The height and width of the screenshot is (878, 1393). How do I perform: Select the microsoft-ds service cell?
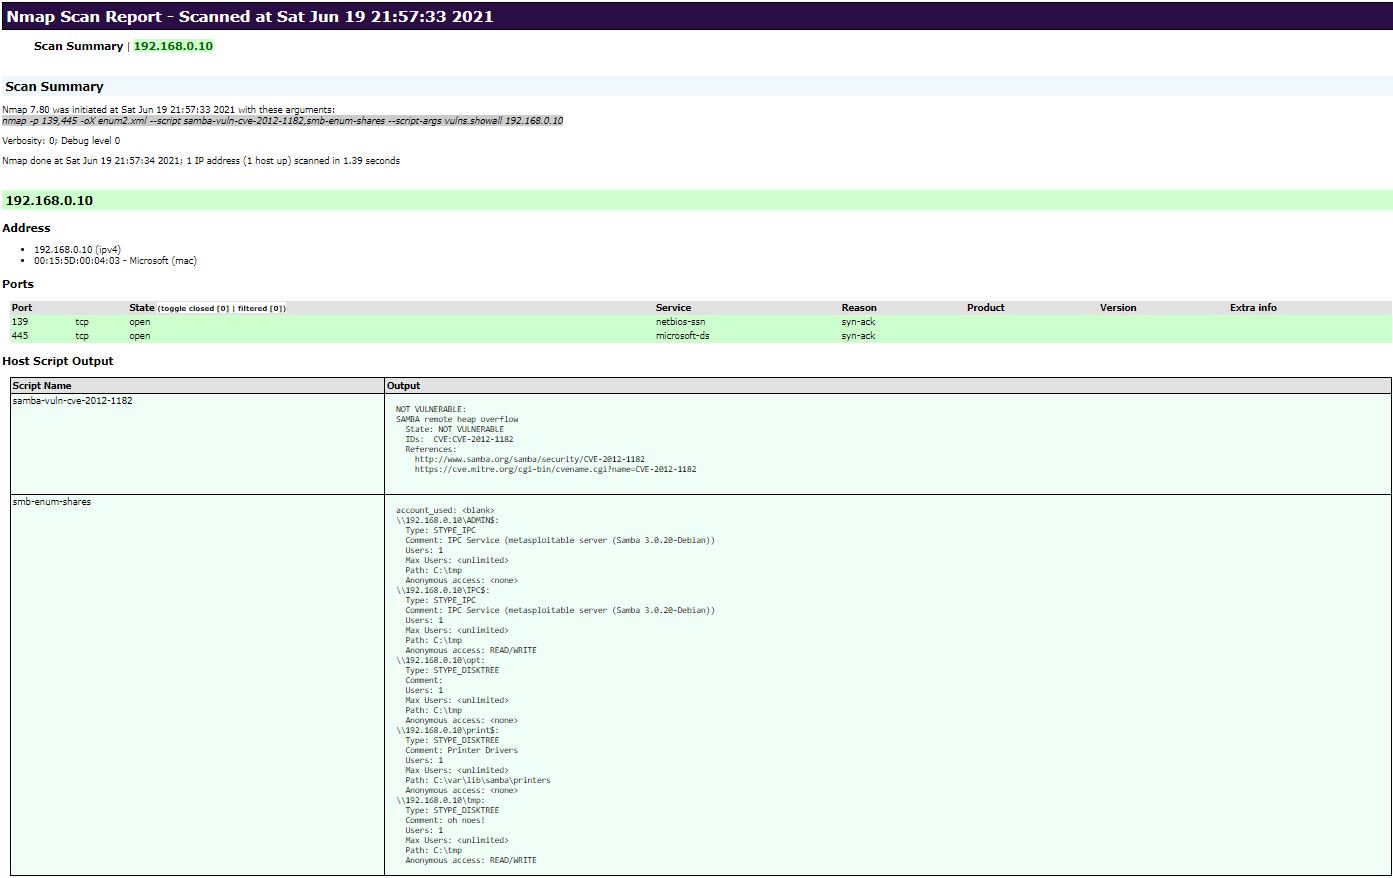[683, 336]
